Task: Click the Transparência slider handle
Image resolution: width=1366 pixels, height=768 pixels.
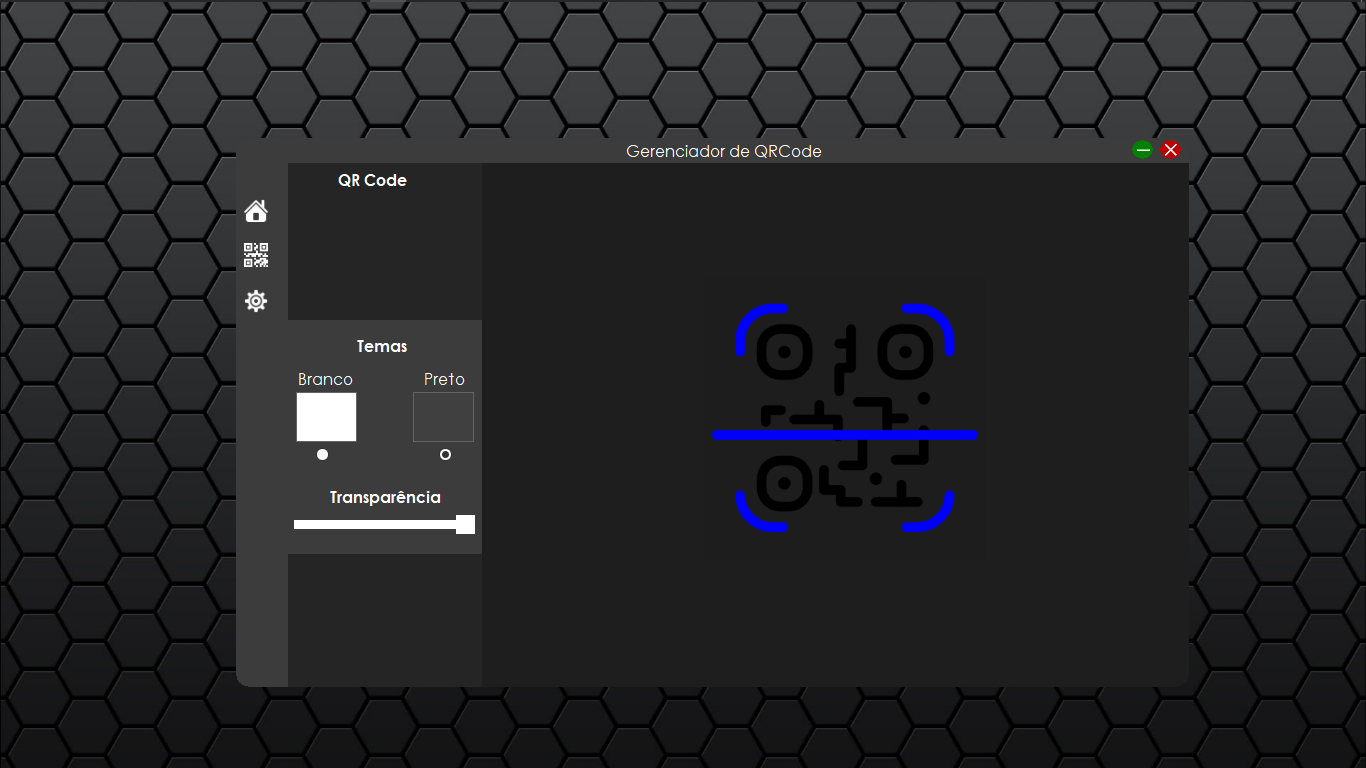Action: (x=465, y=525)
